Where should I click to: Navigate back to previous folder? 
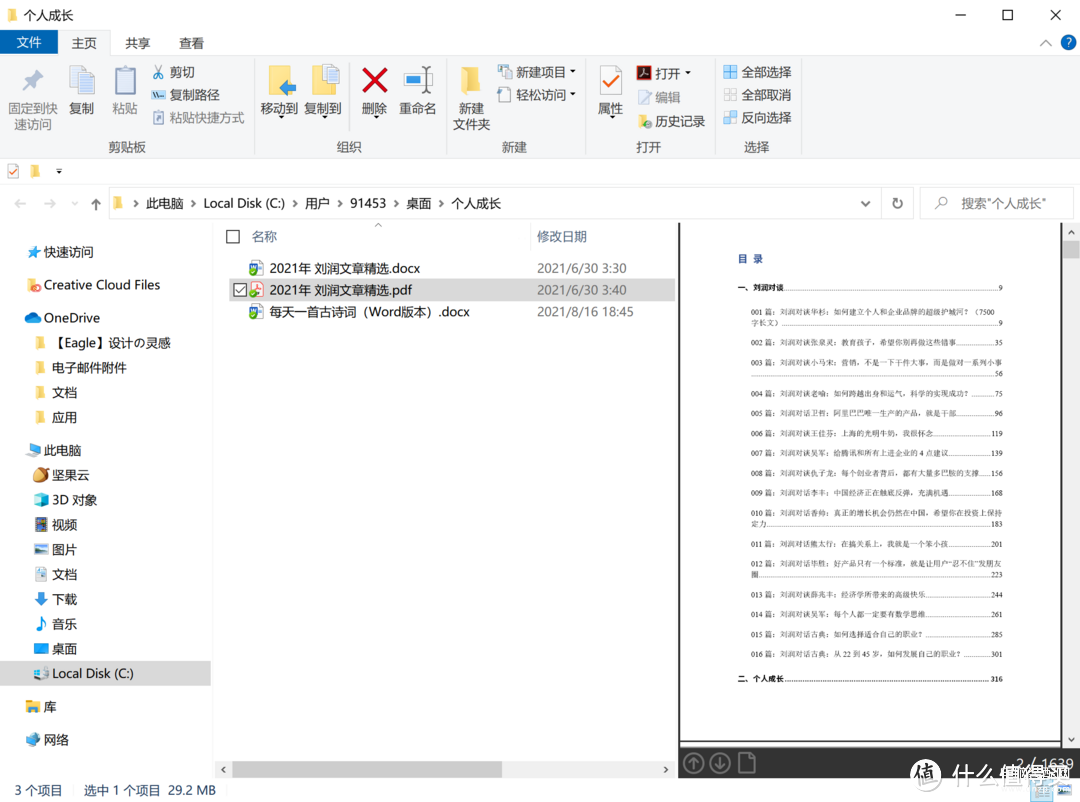coord(21,204)
